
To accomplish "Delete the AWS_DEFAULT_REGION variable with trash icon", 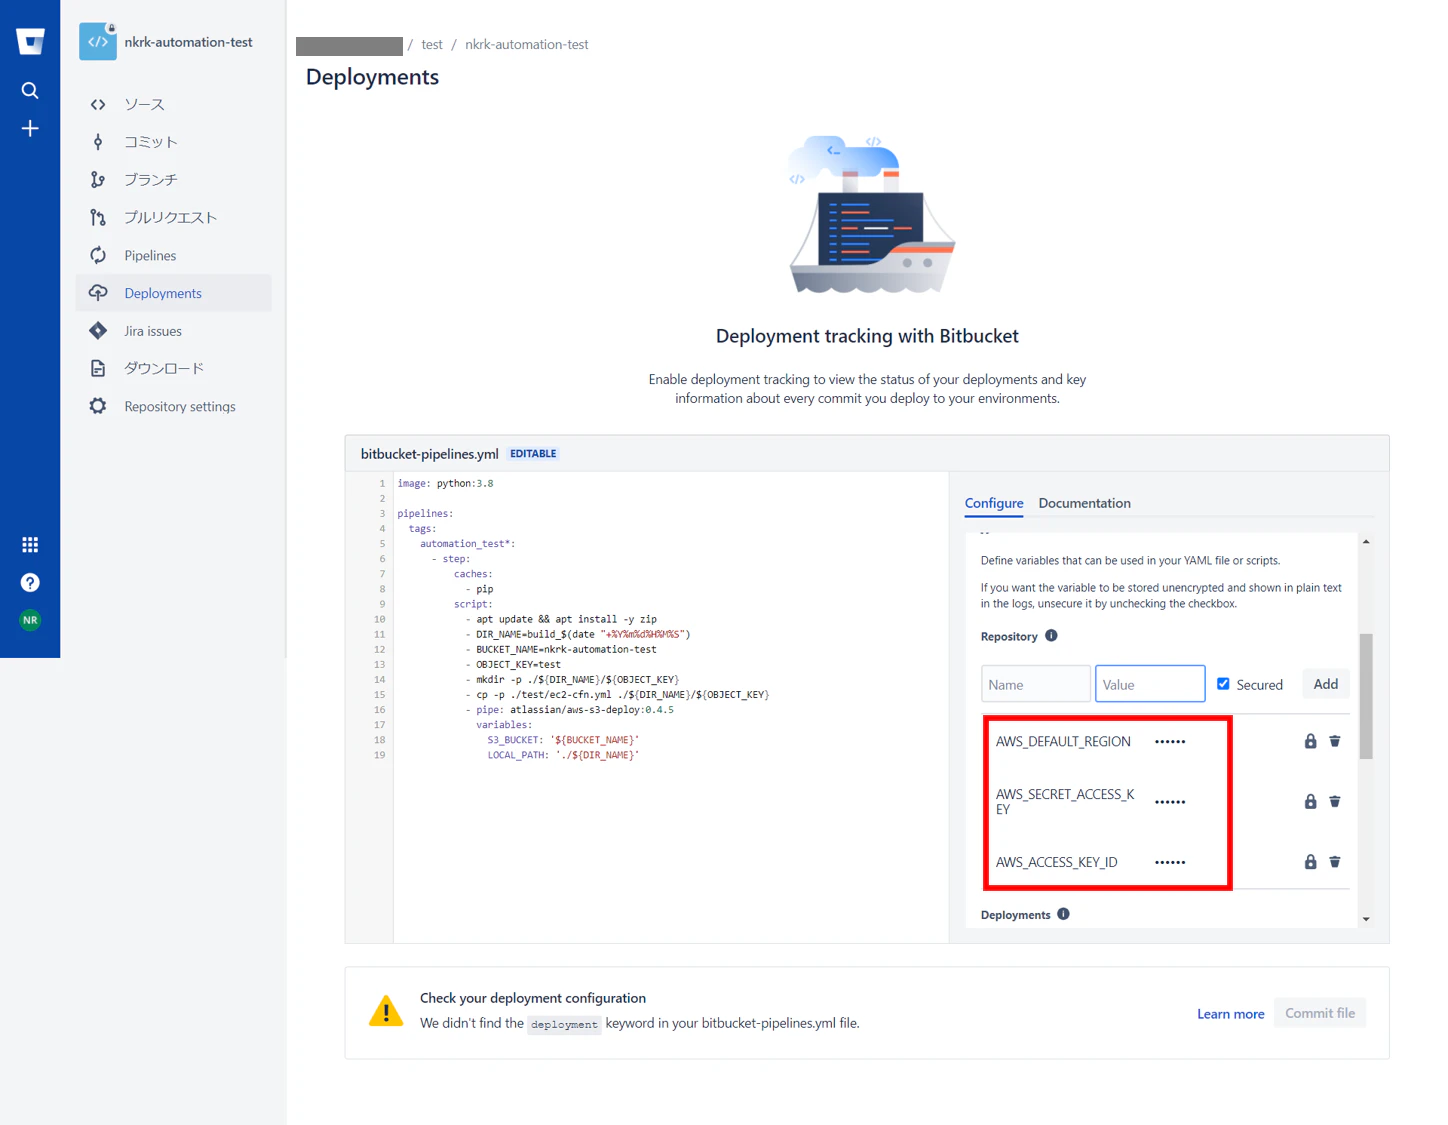I will coord(1335,741).
